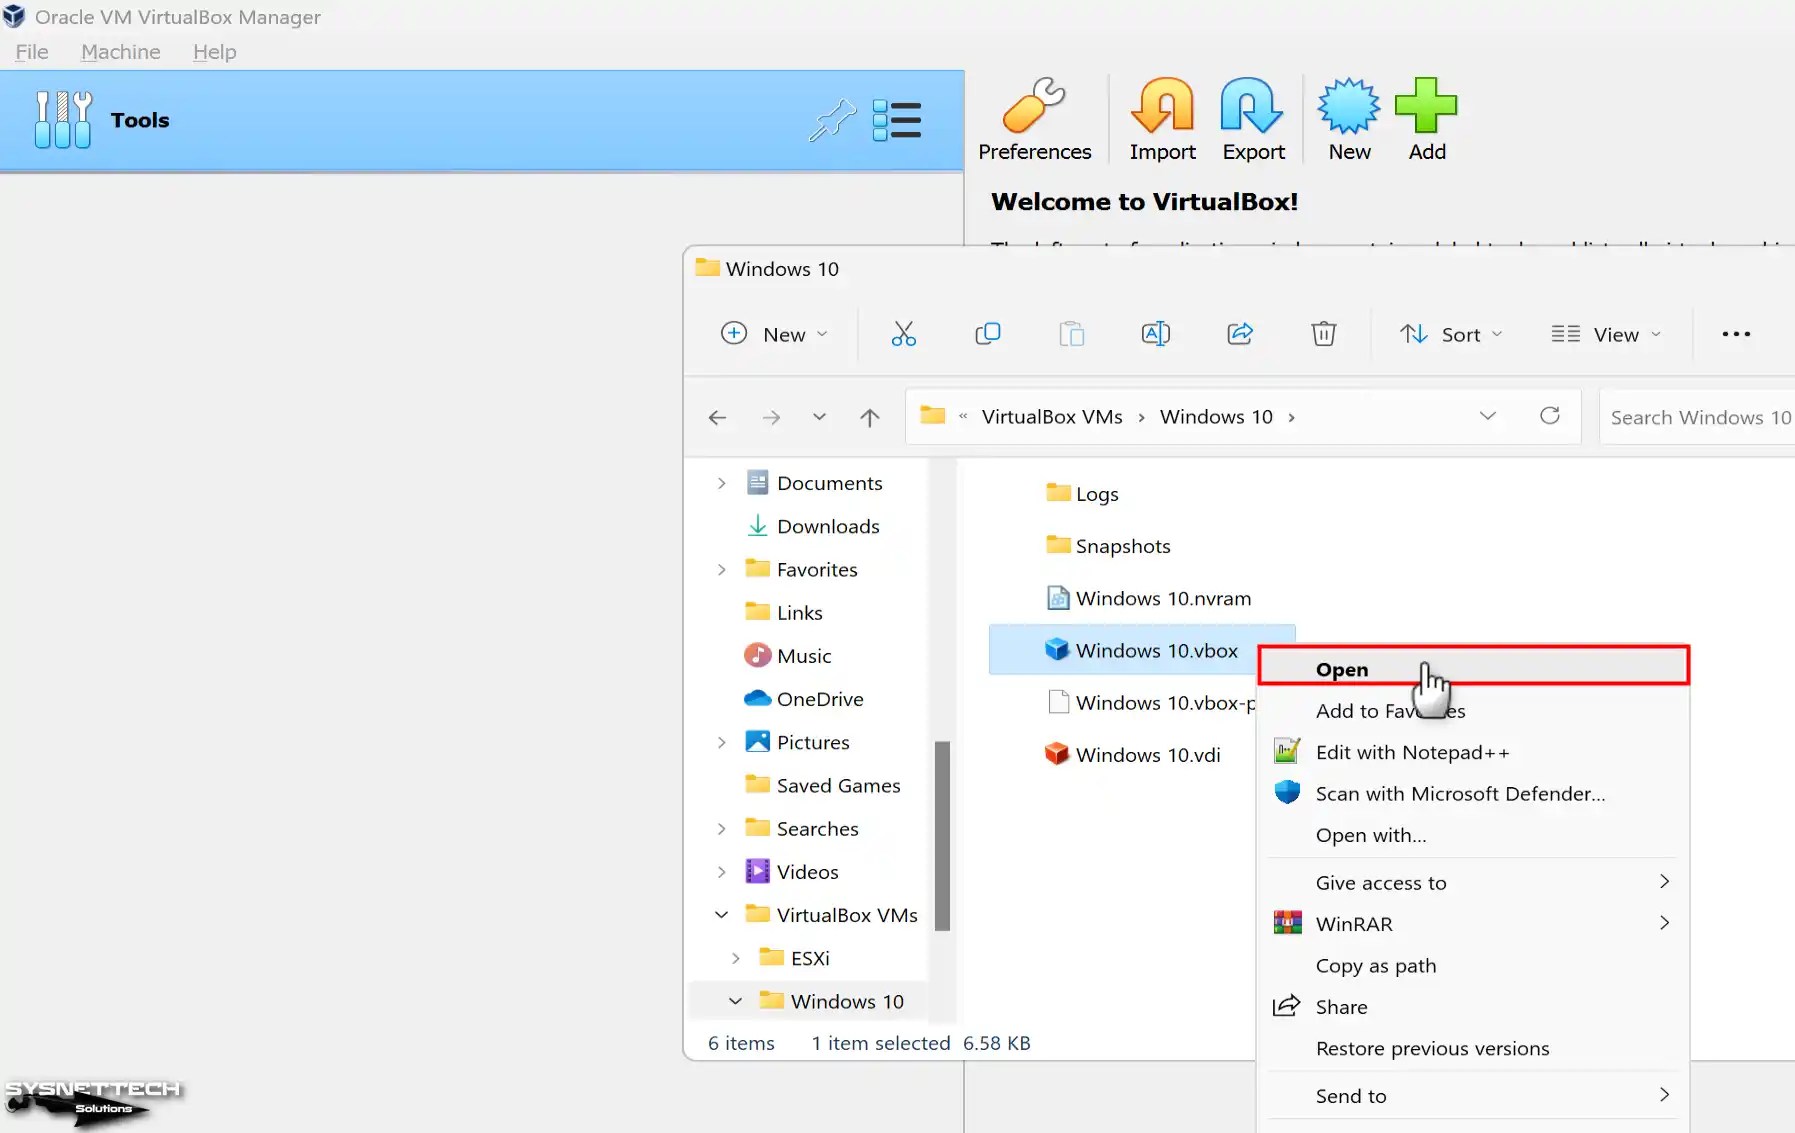1795x1133 pixels.
Task: Click the Delete trash icon
Action: 1322,334
